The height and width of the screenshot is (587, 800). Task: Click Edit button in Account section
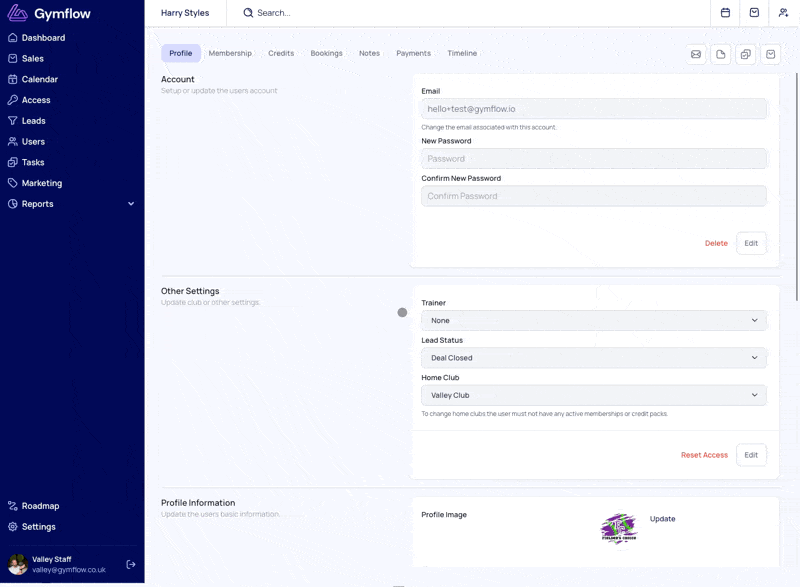(751, 243)
